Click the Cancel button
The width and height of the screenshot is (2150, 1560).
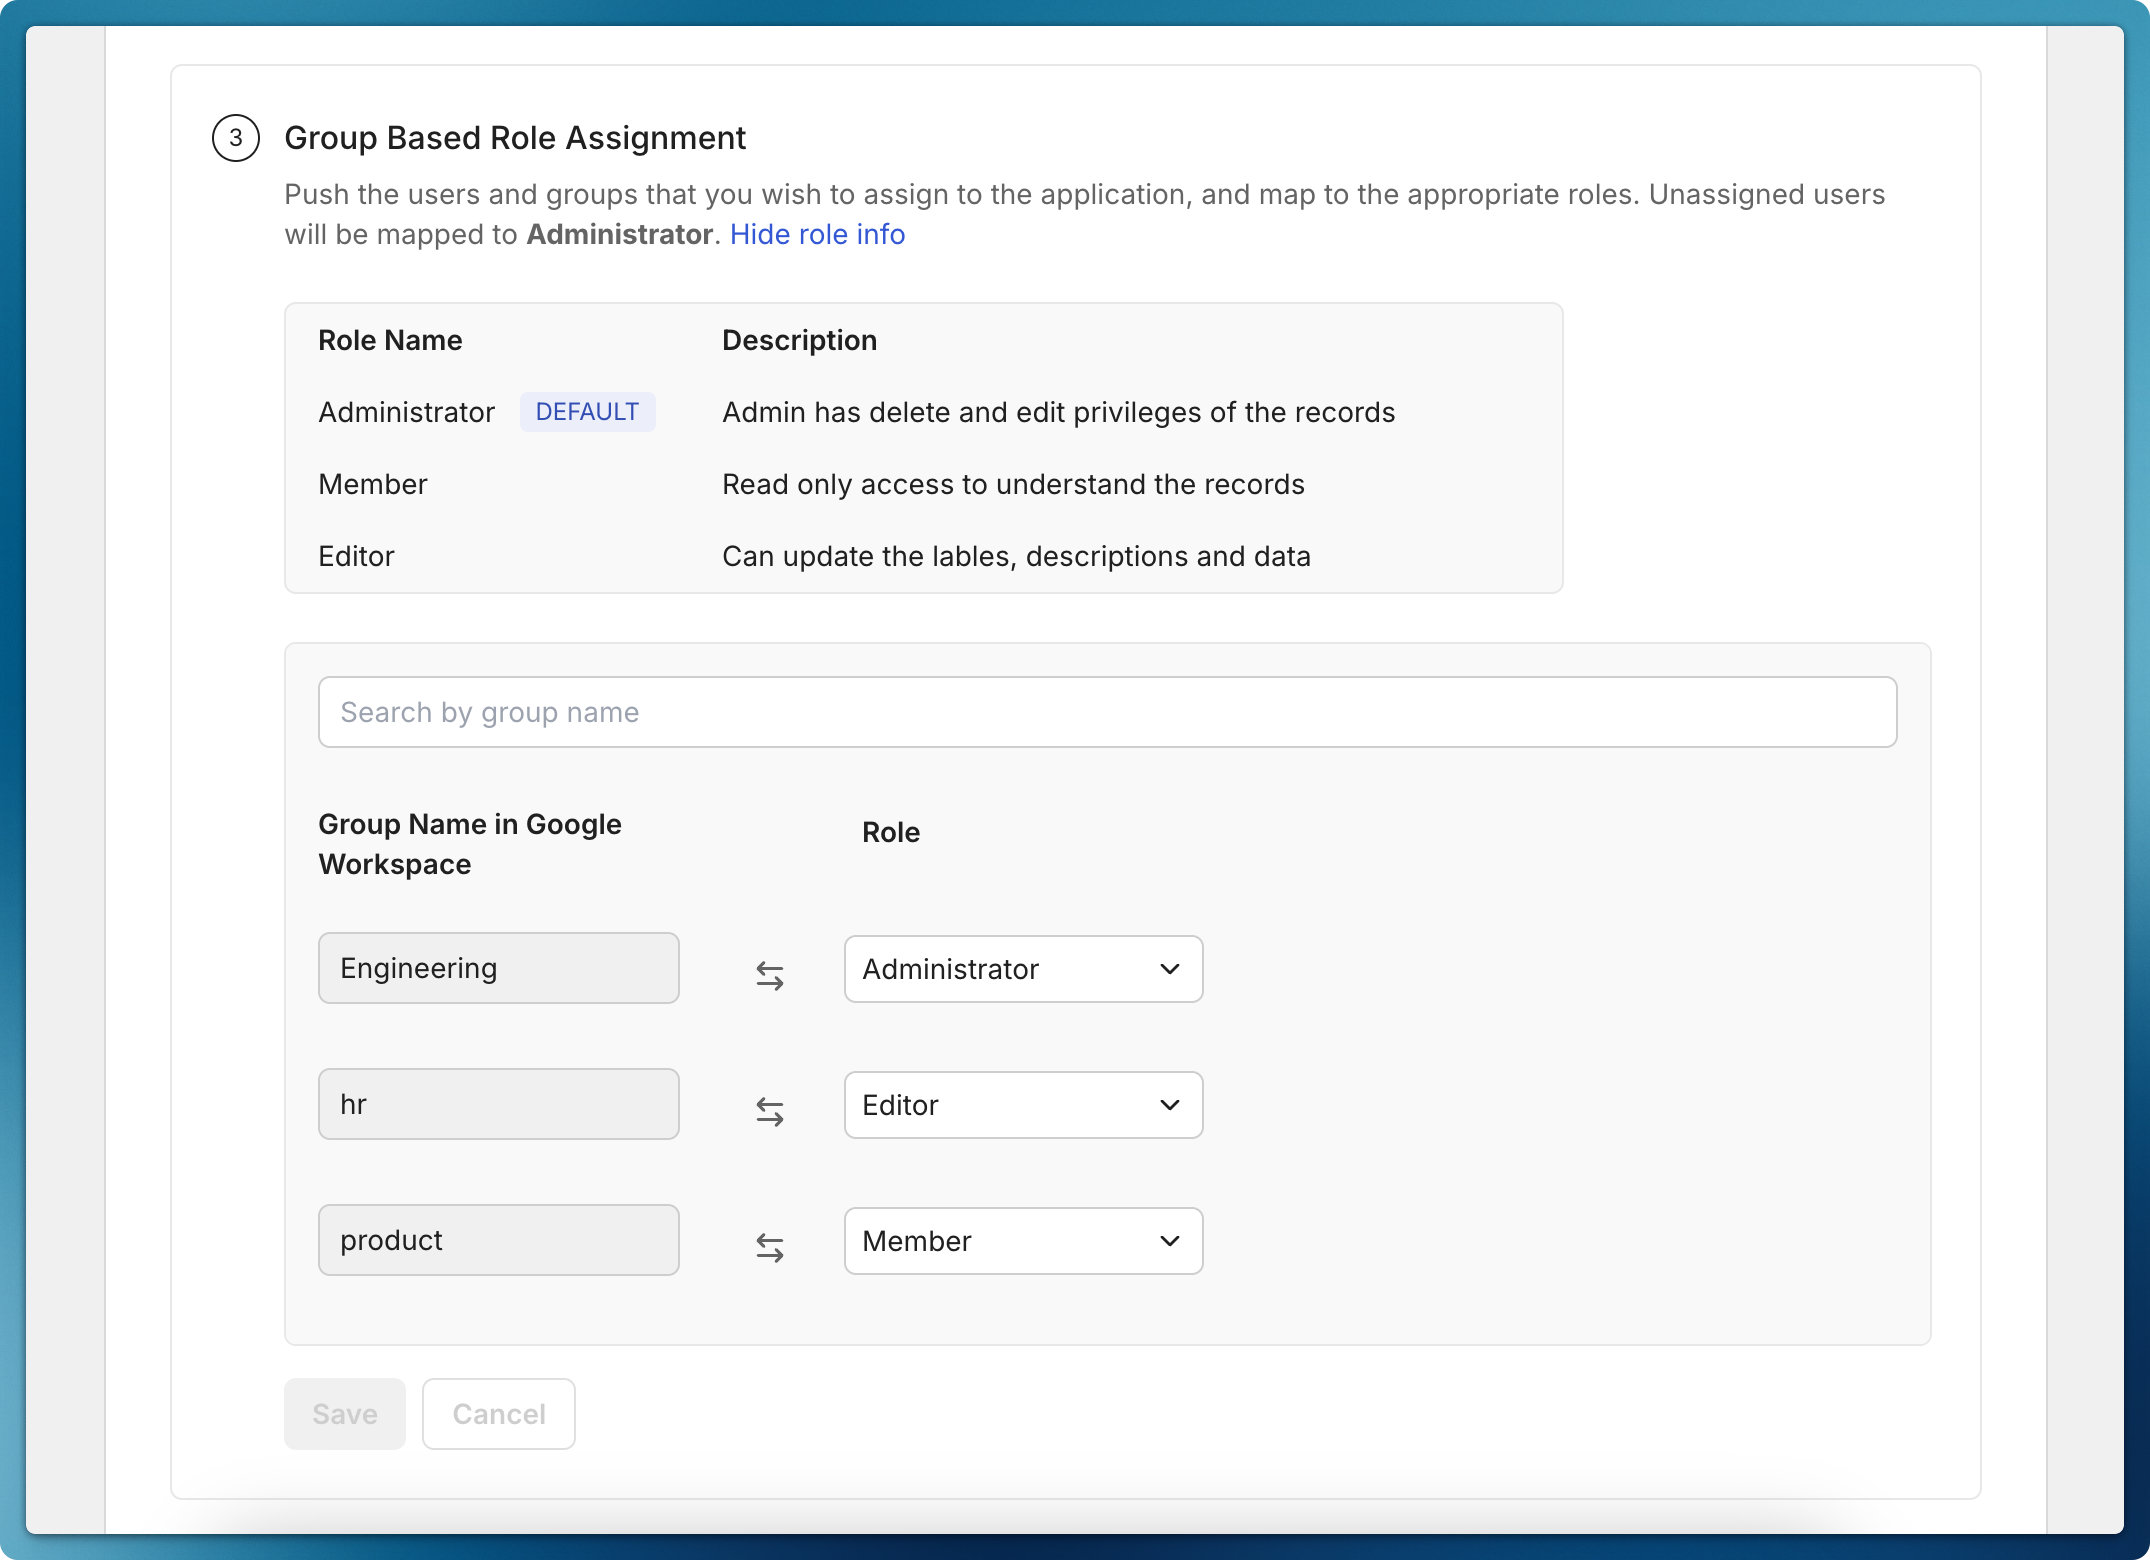coord(498,1414)
